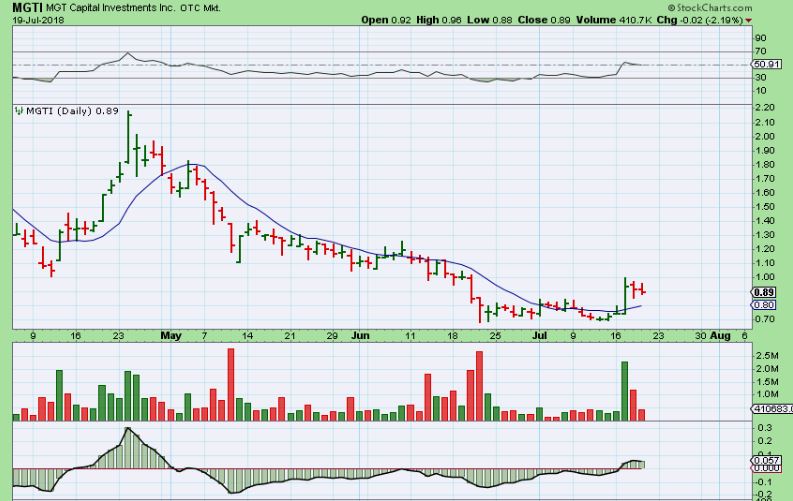Screen dimensions: 793x501
Task: Click the 2.20 price axis label
Action: point(765,108)
